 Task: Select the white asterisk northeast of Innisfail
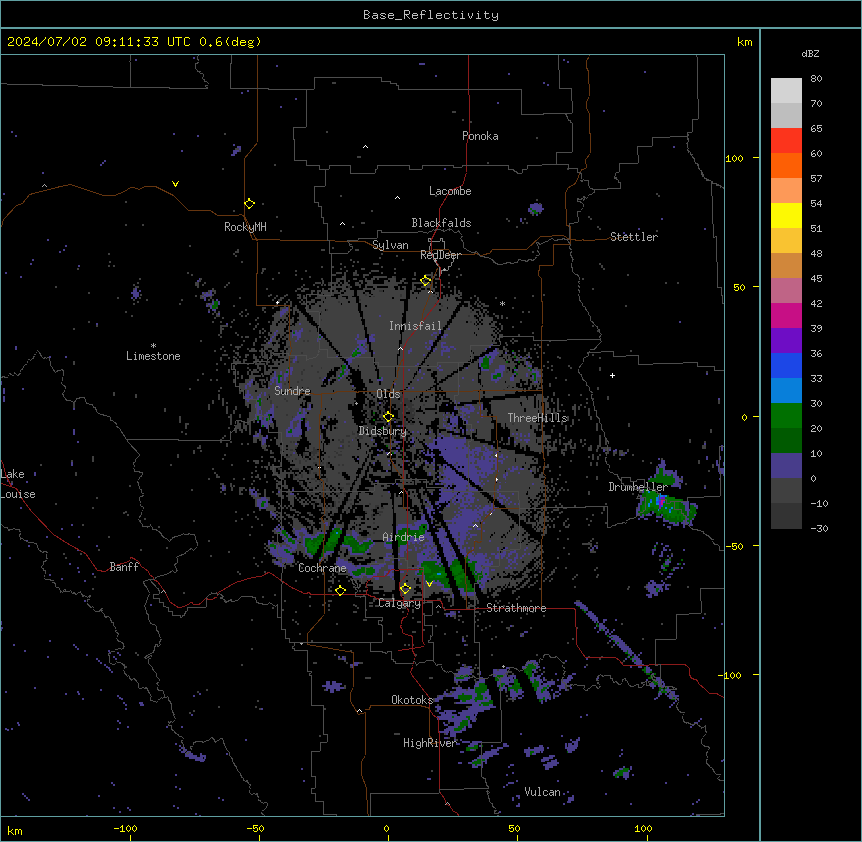pyautogui.click(x=502, y=303)
